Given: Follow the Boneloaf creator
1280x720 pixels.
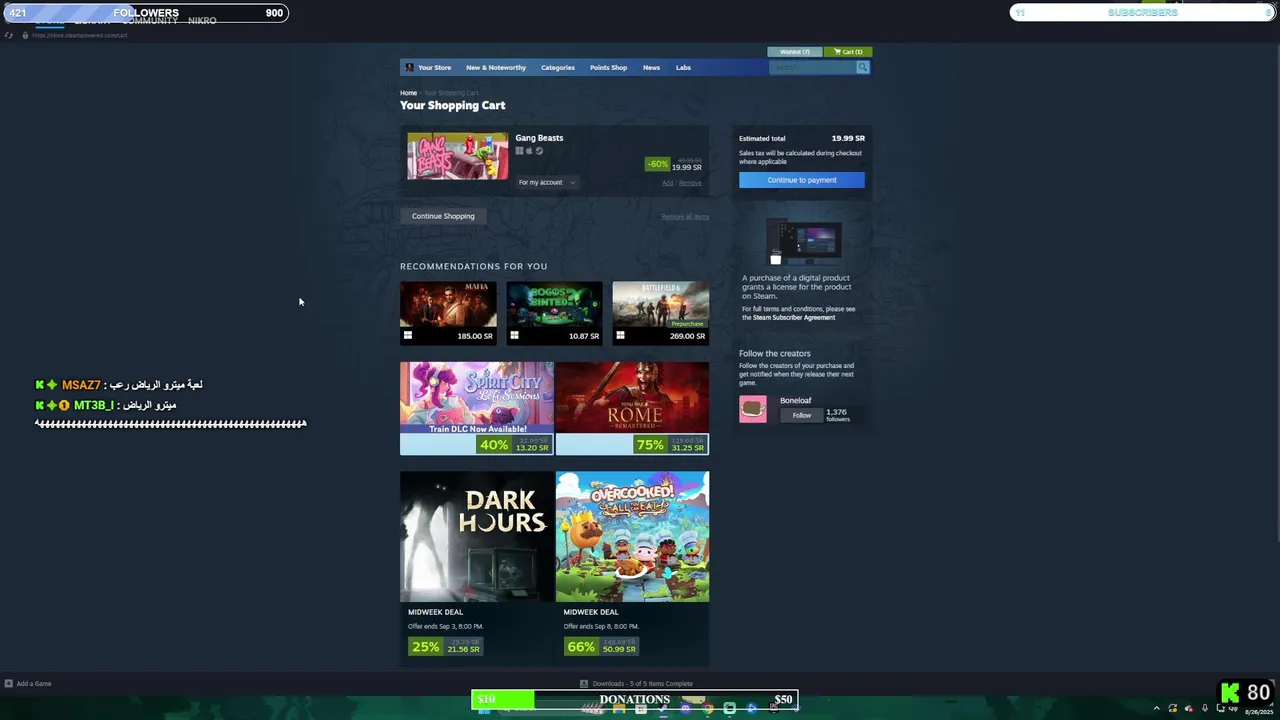Looking at the screenshot, I should click(x=802, y=415).
